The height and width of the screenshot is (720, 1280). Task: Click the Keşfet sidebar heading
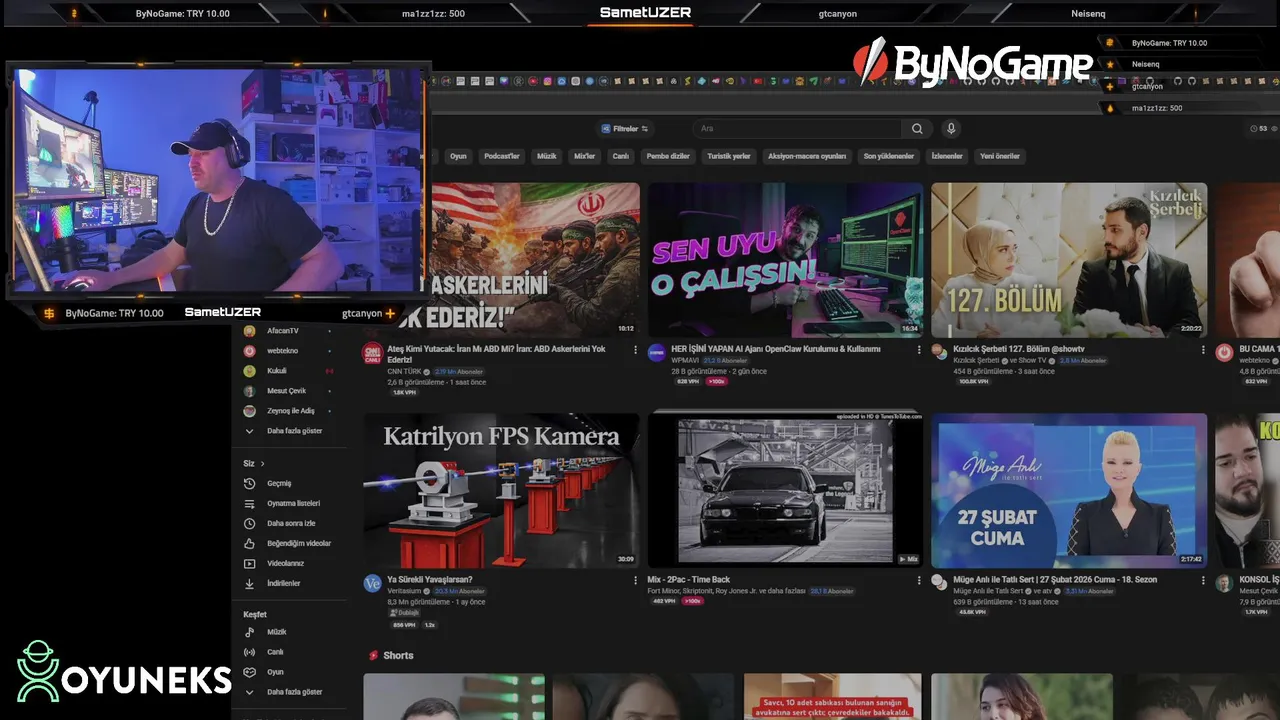coord(255,614)
